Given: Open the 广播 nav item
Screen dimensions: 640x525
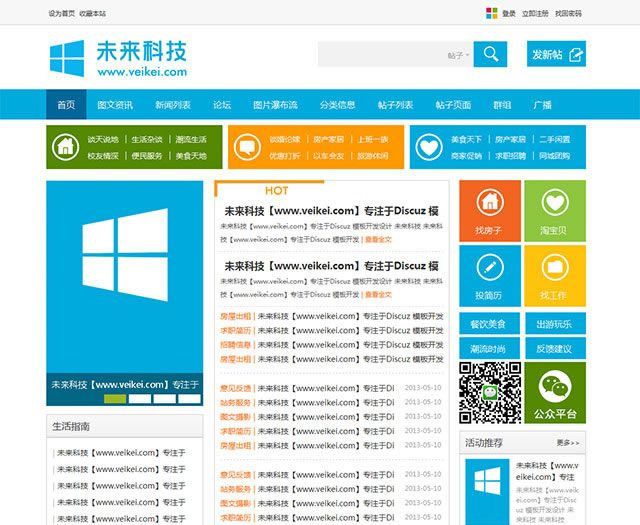Looking at the screenshot, I should pyautogui.click(x=542, y=105).
